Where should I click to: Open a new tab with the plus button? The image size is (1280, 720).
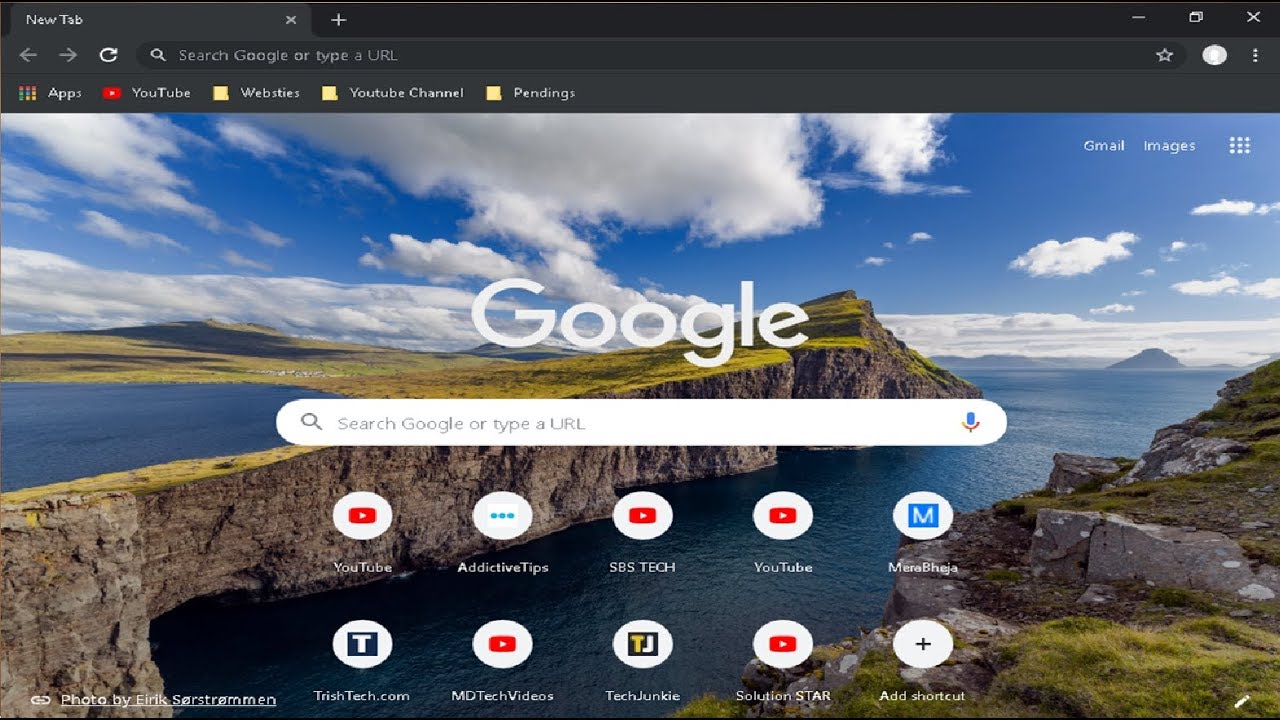tap(338, 20)
